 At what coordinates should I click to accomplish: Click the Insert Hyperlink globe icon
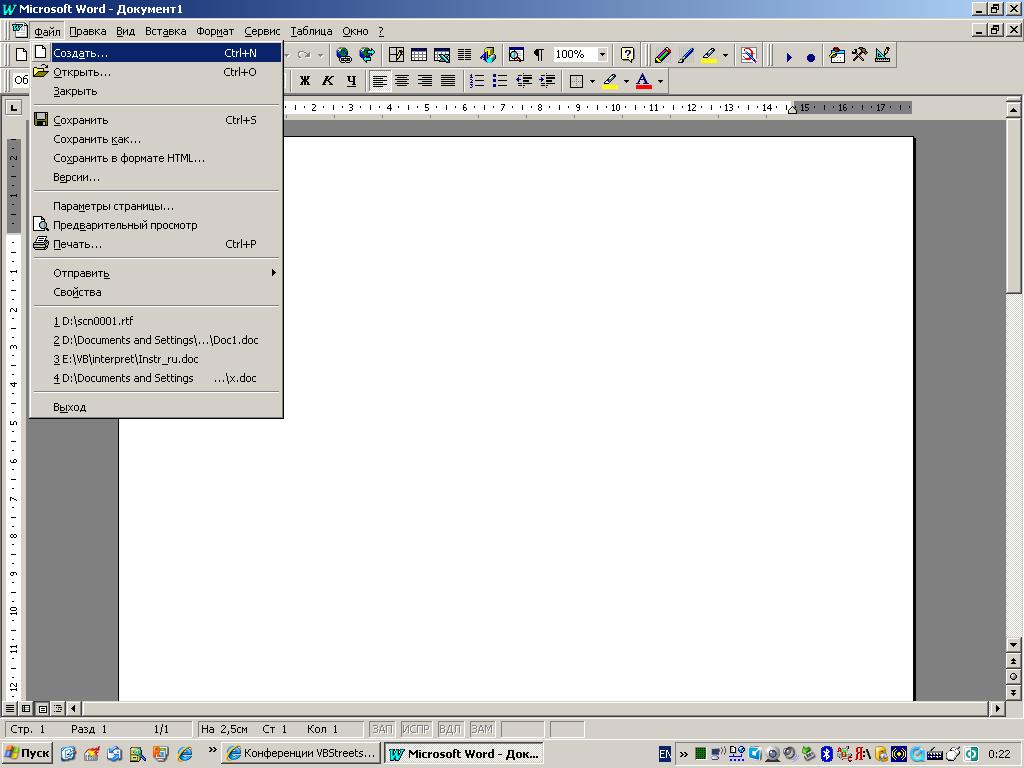344,55
